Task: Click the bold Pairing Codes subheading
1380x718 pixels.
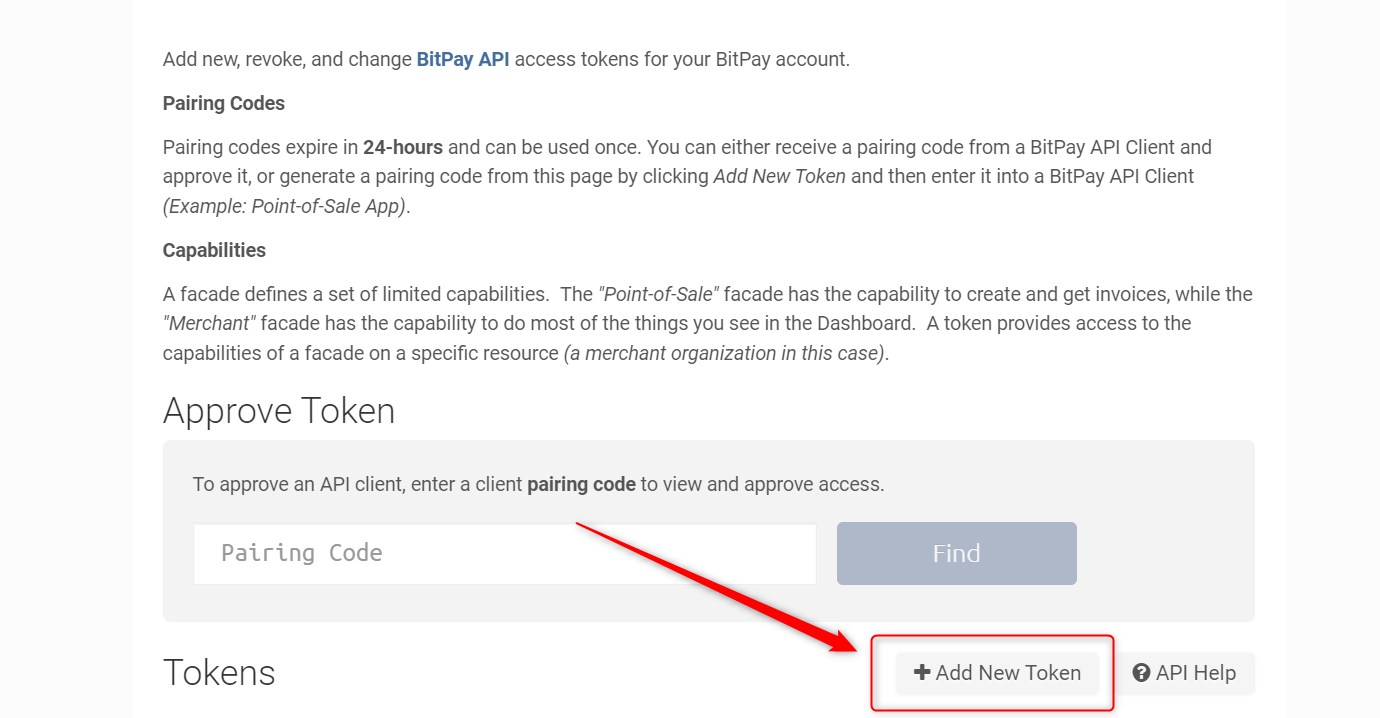Action: click(224, 103)
